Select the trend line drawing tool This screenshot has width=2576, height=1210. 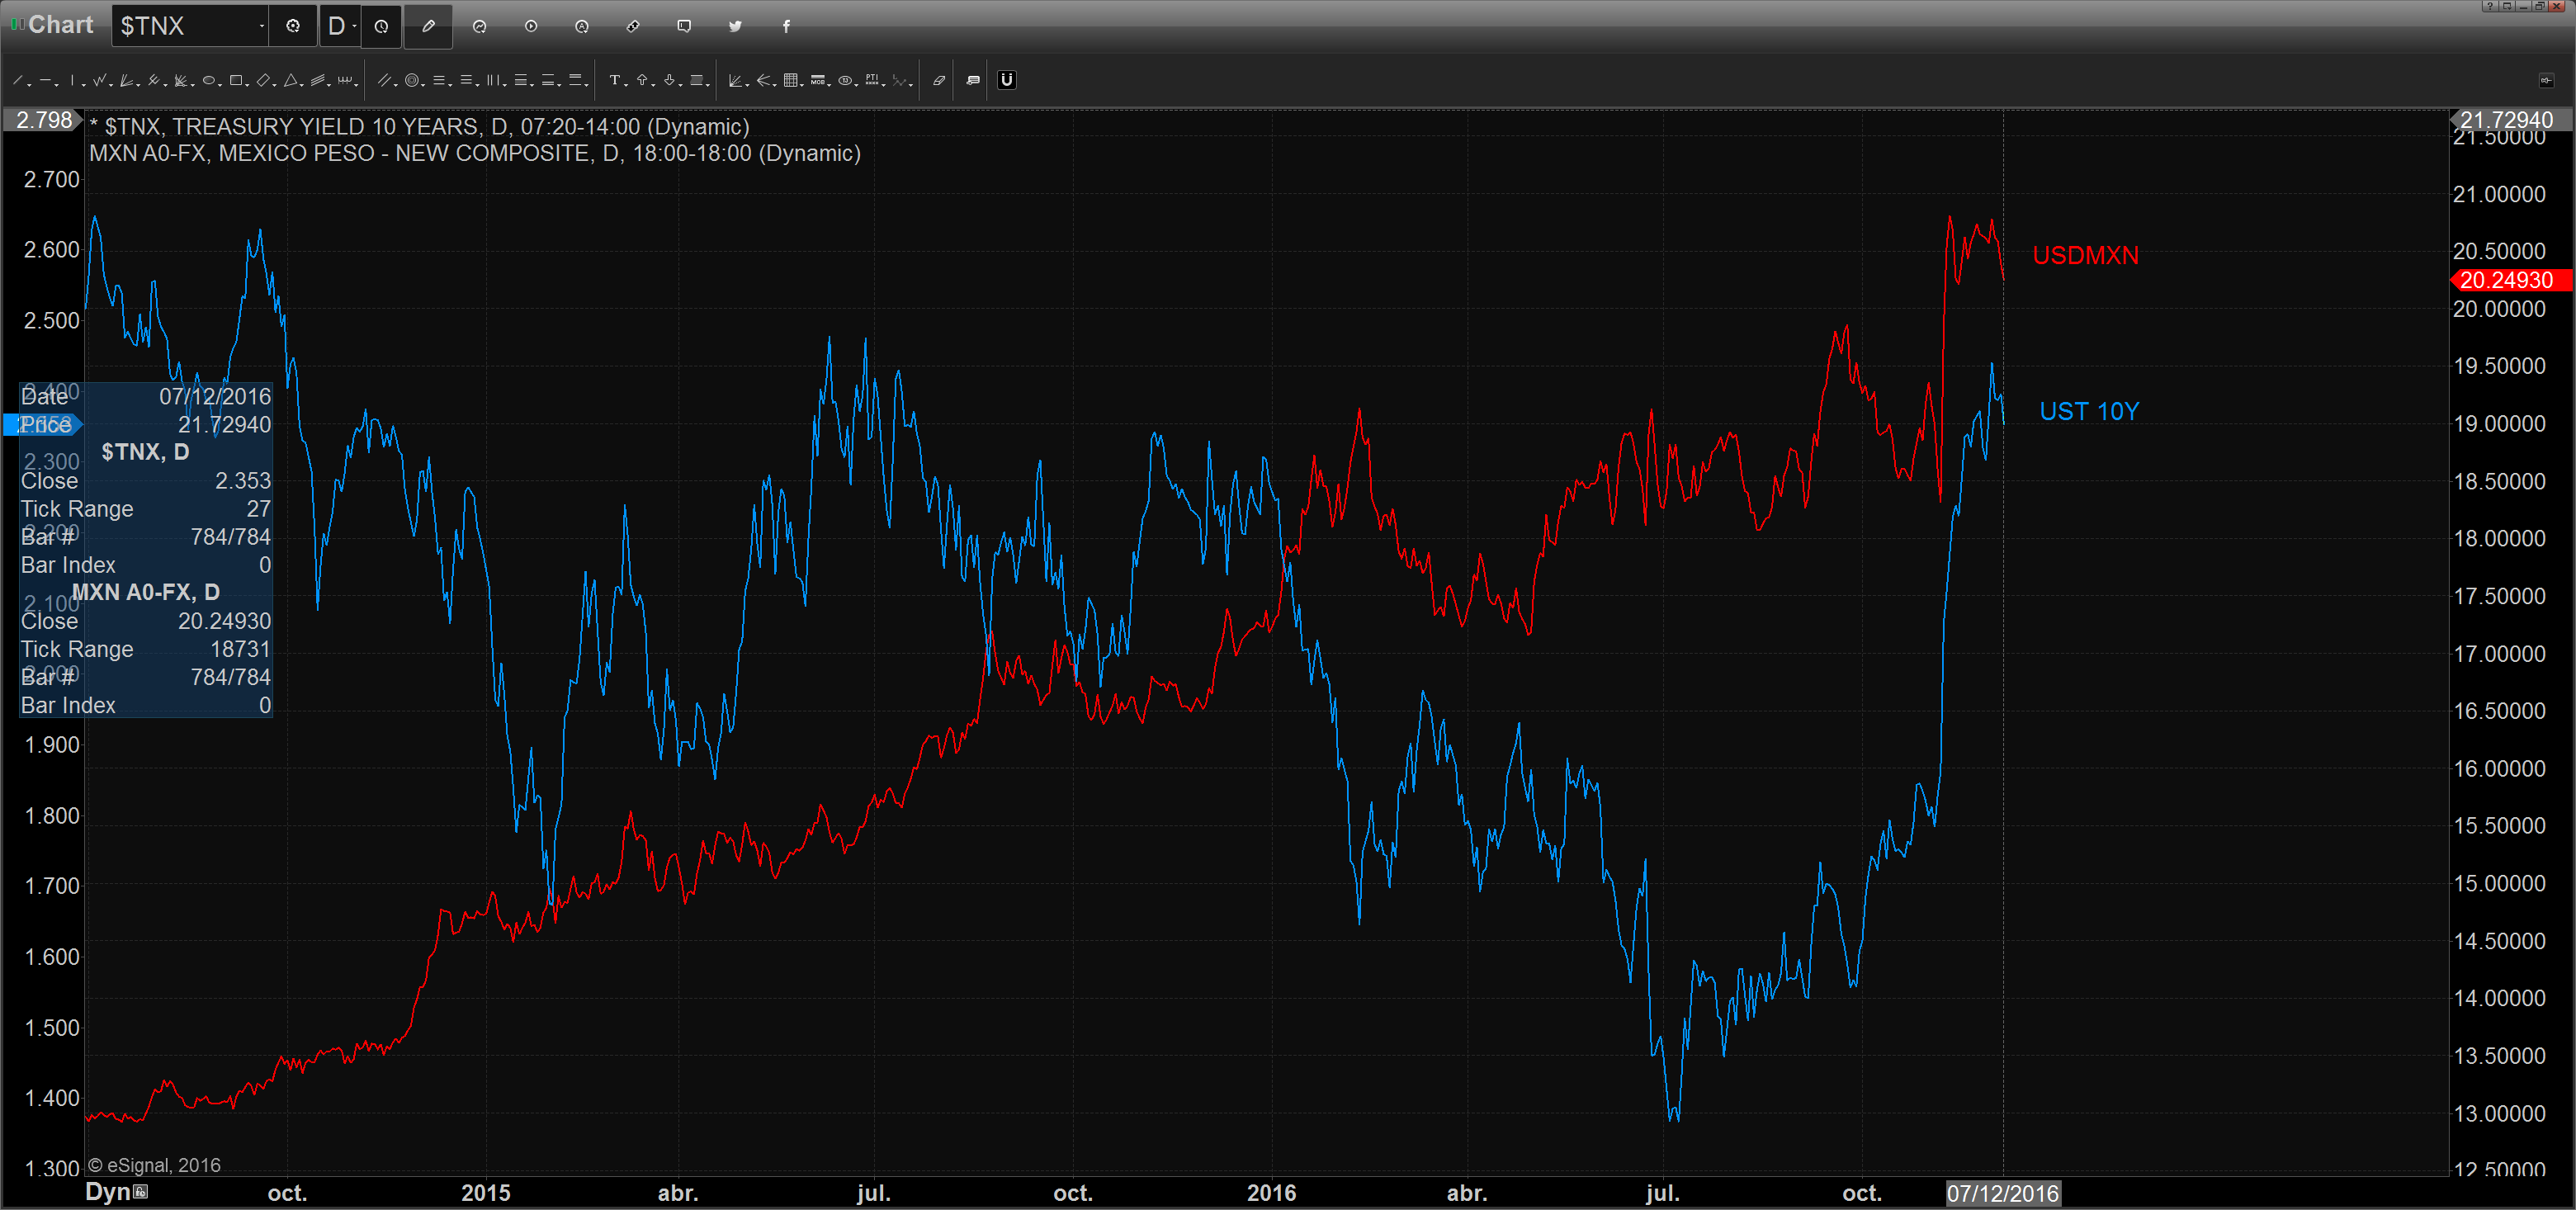17,80
